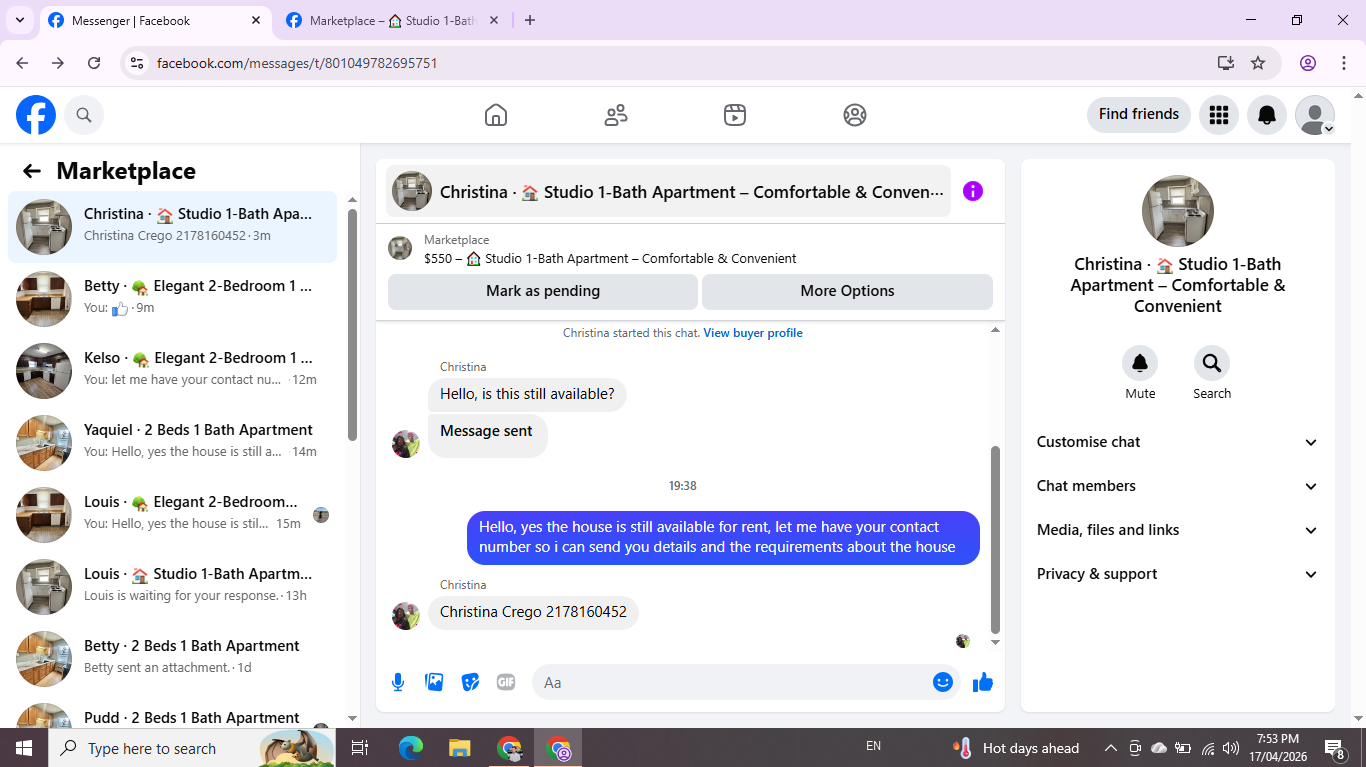
Task: Click the Search Facebook magnifier icon
Action: tap(84, 115)
